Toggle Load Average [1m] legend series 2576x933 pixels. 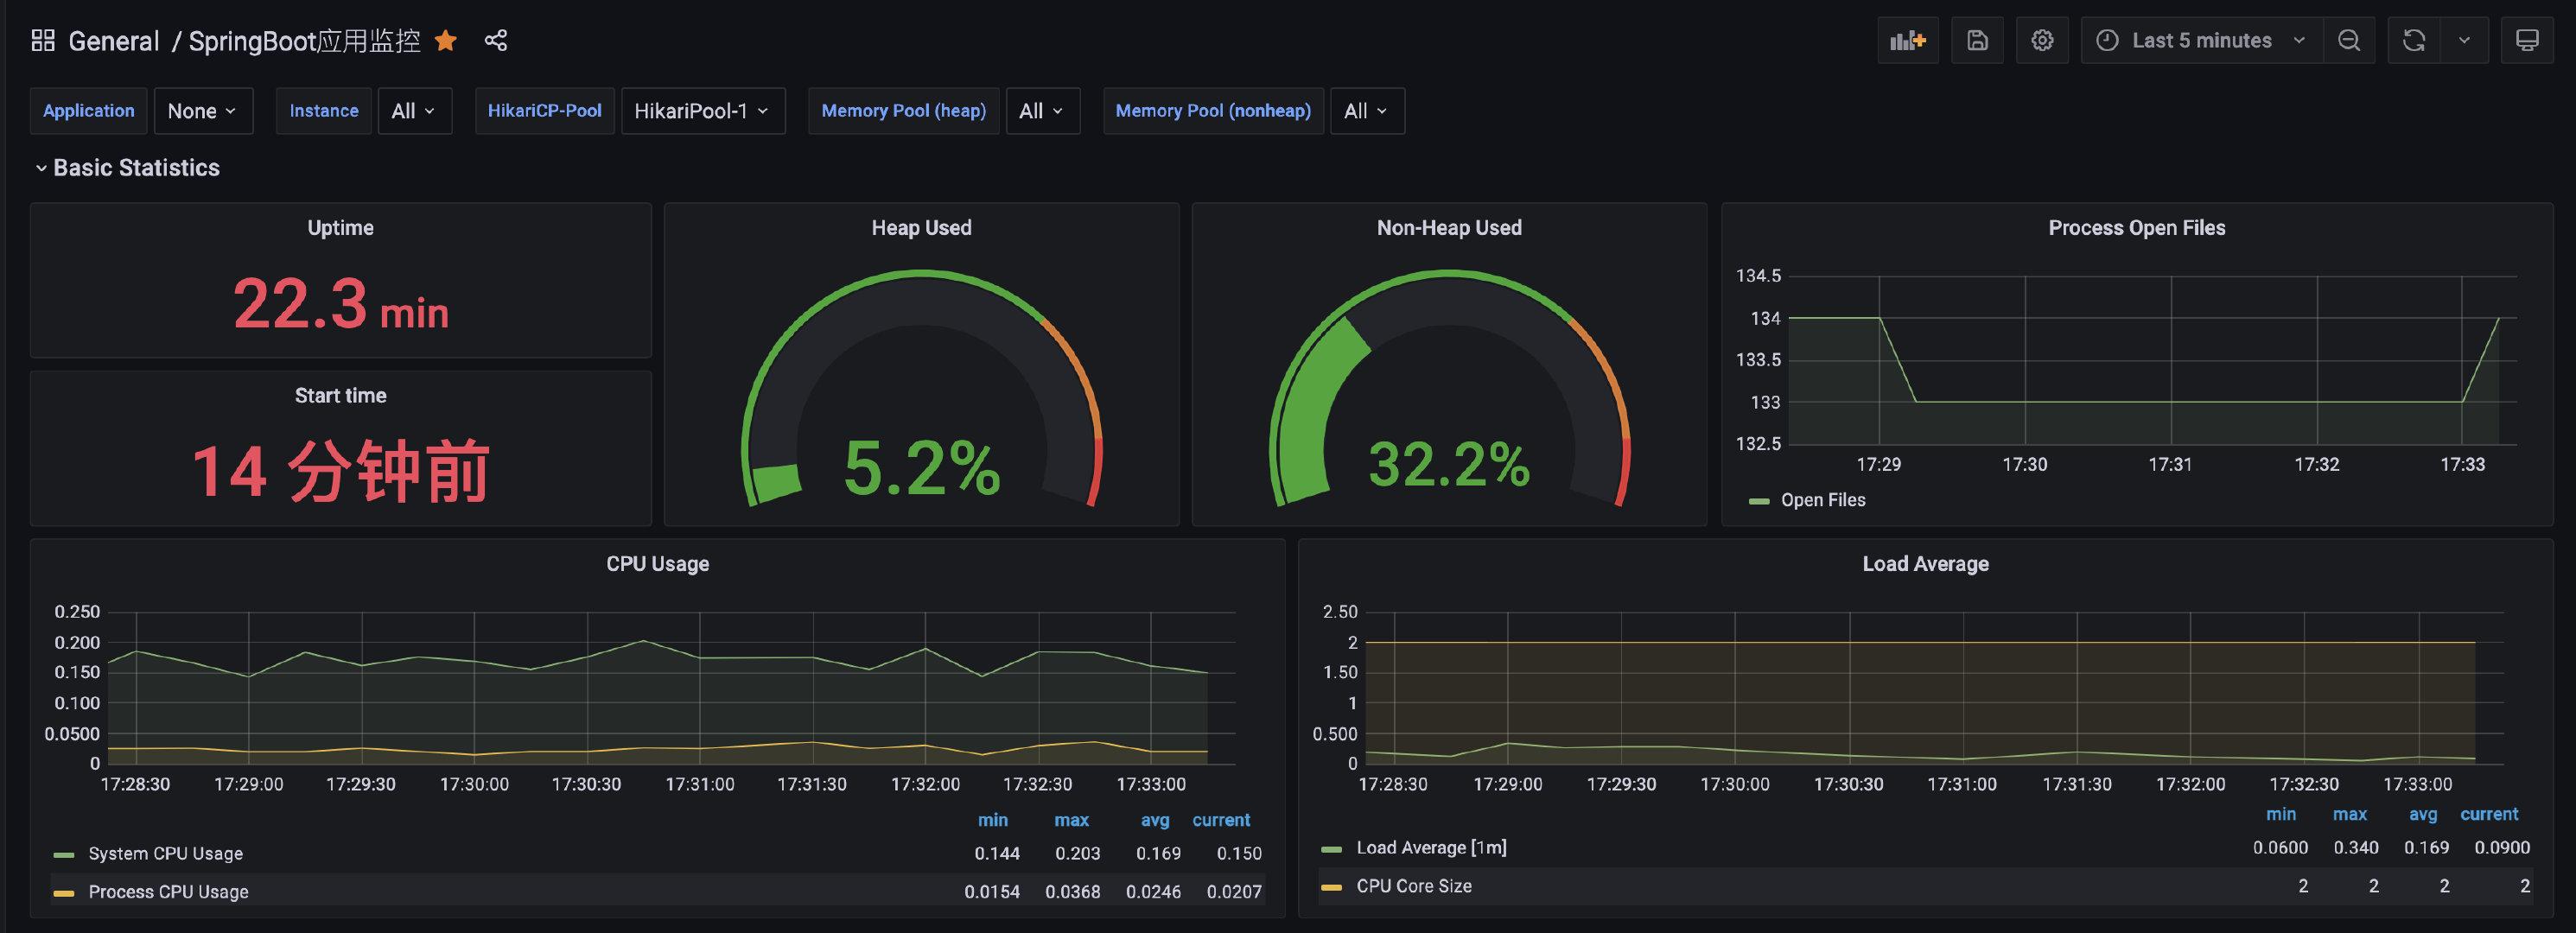pyautogui.click(x=1430, y=848)
